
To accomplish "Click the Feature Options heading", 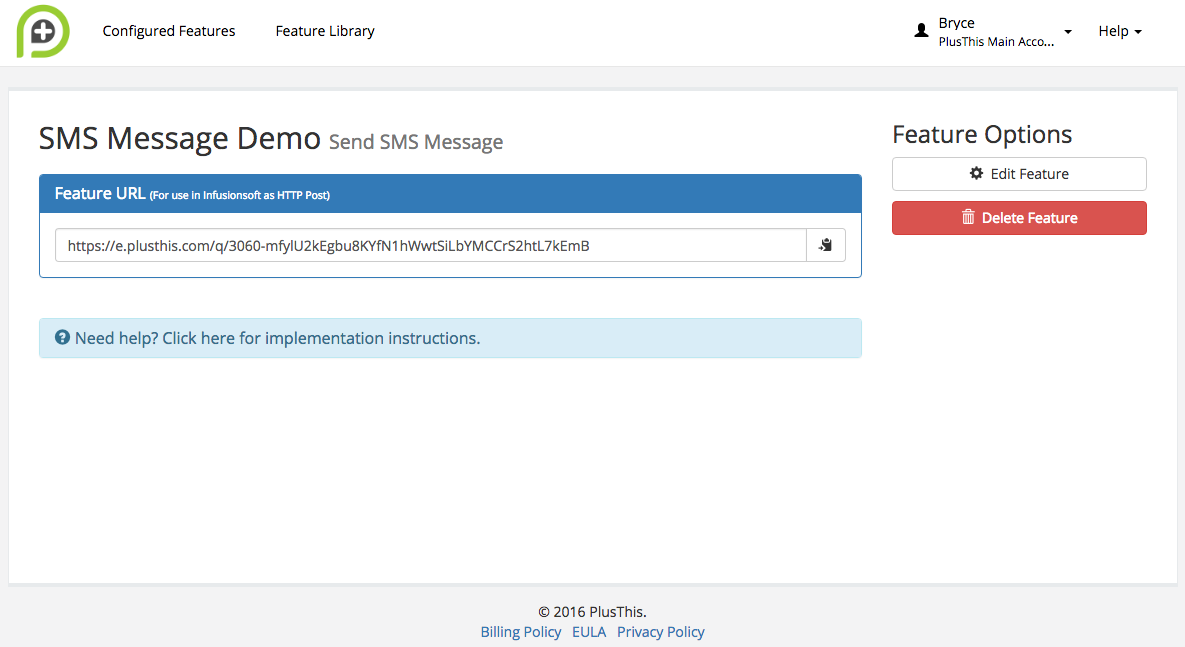I will (982, 135).
